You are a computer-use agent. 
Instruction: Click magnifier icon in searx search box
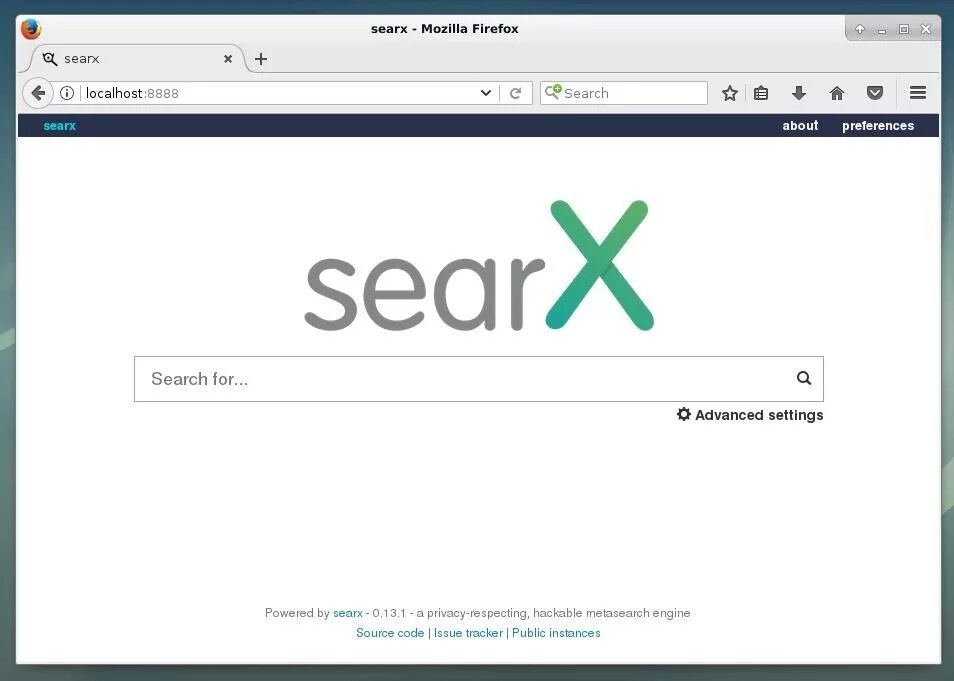[804, 379]
